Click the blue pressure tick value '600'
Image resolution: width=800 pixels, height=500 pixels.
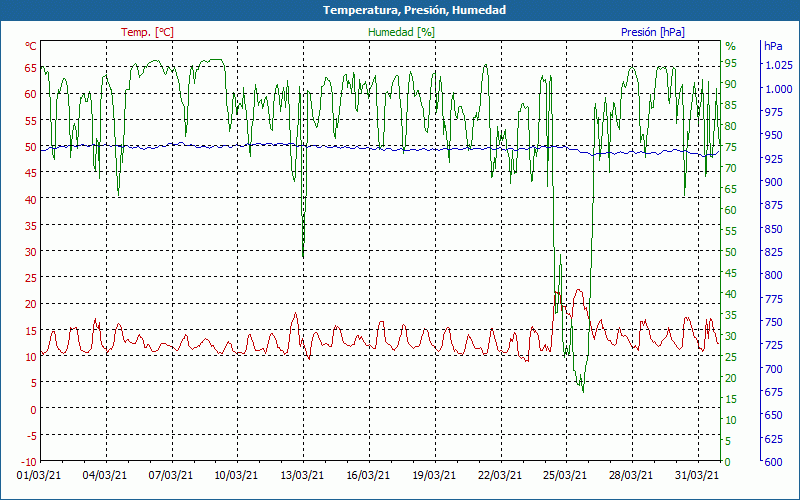773,462
